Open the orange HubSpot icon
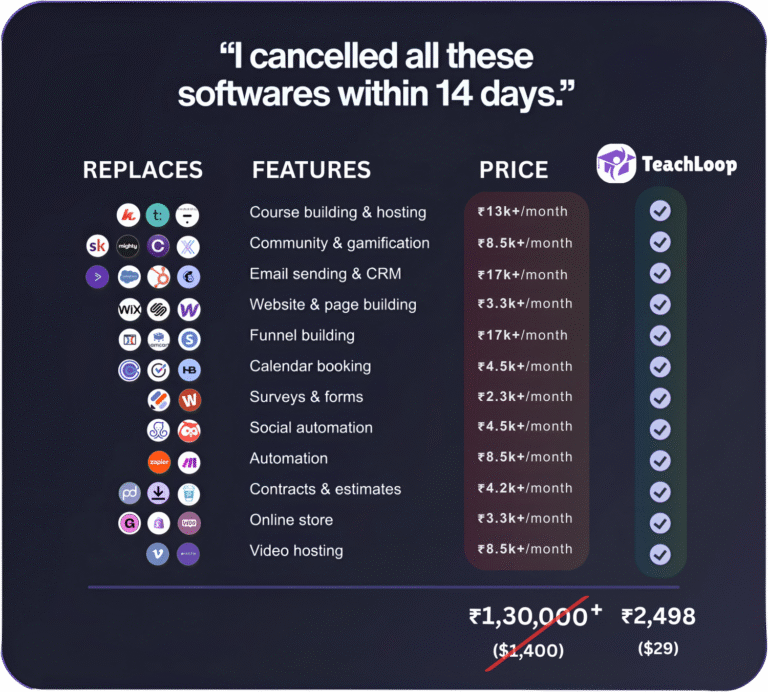The height and width of the screenshot is (692, 768). (158, 277)
